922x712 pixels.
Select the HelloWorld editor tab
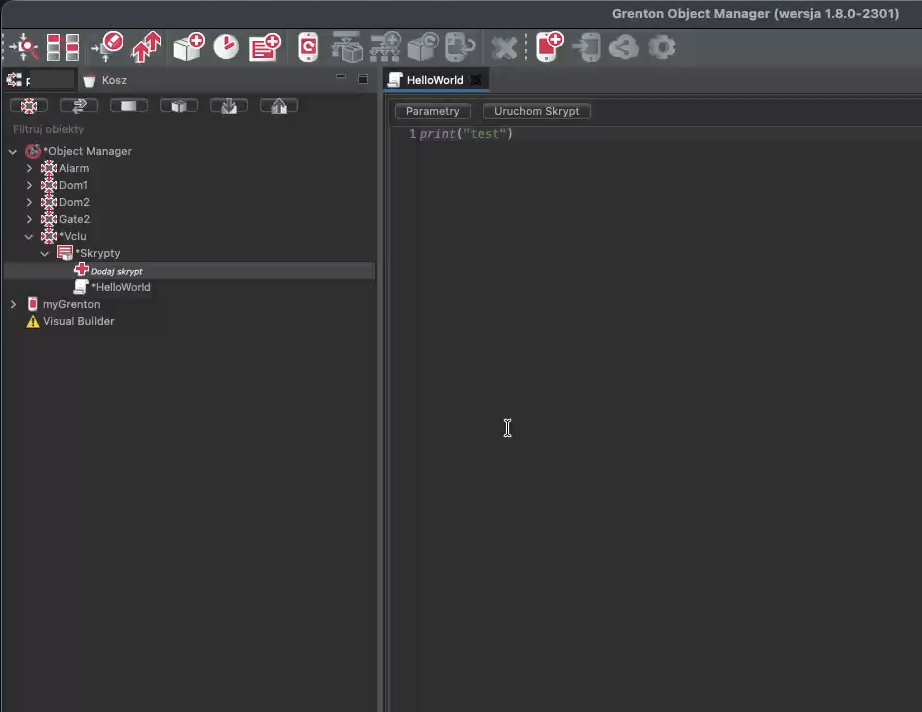point(436,80)
